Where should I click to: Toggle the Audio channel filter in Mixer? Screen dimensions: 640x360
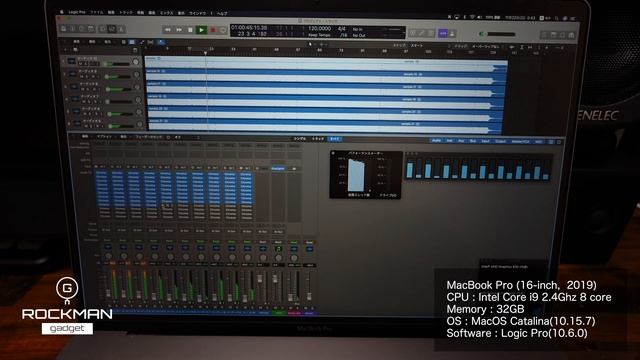436,140
